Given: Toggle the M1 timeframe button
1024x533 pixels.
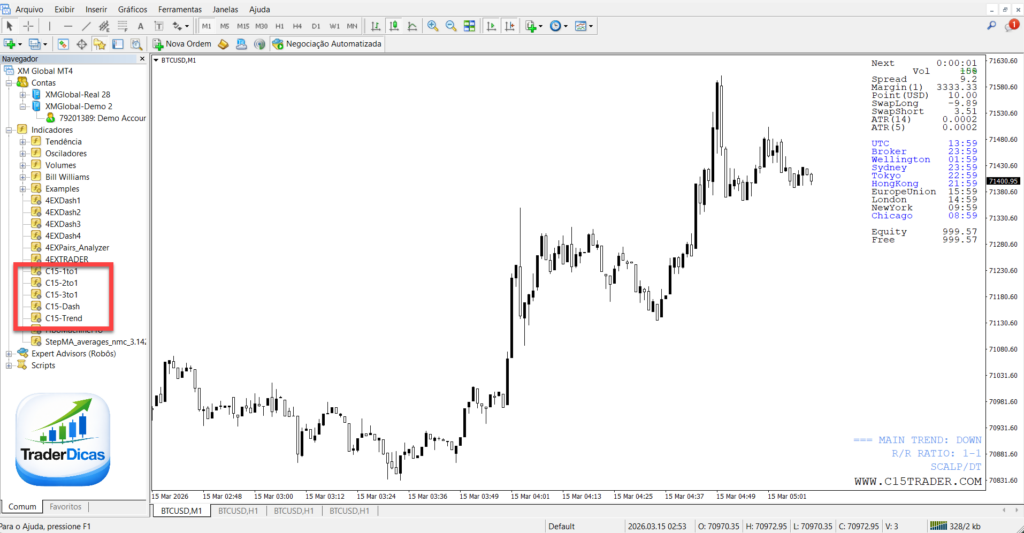Looking at the screenshot, I should [207, 25].
